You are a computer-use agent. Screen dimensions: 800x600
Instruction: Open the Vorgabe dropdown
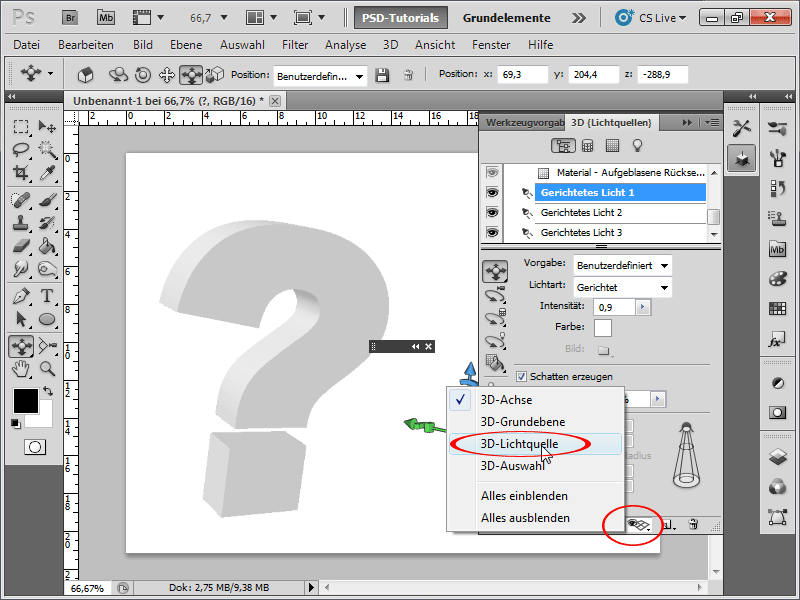pos(622,265)
